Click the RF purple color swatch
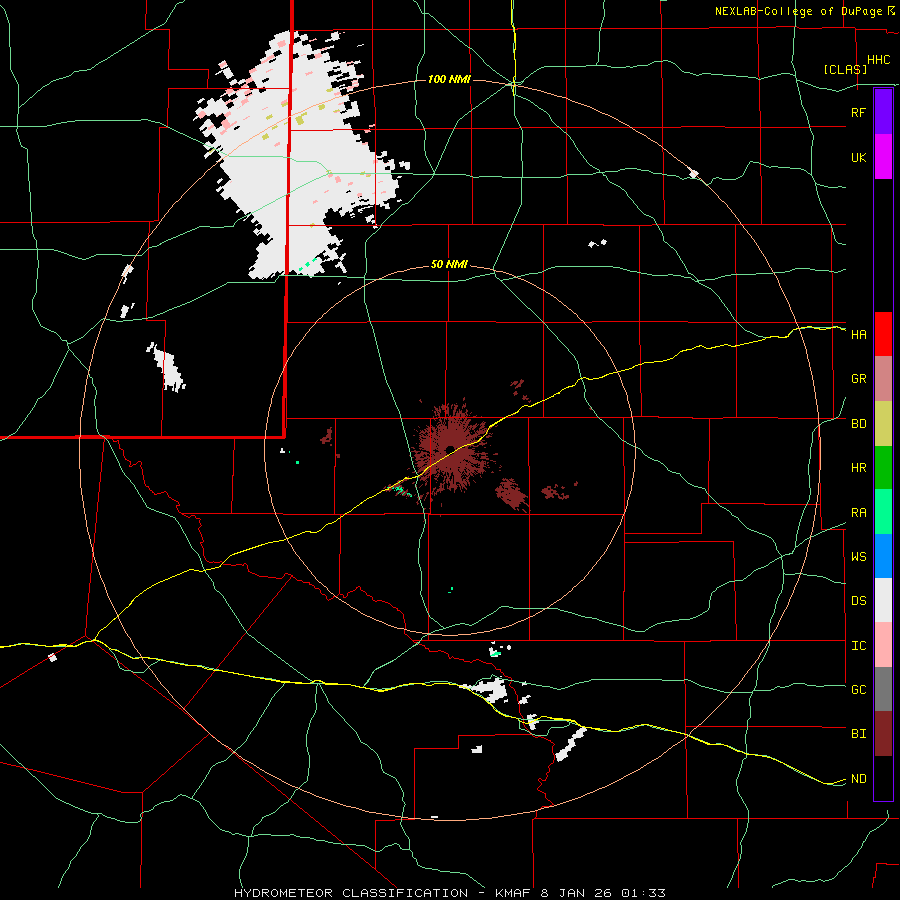Viewport: 900px width, 900px height. coord(883,112)
